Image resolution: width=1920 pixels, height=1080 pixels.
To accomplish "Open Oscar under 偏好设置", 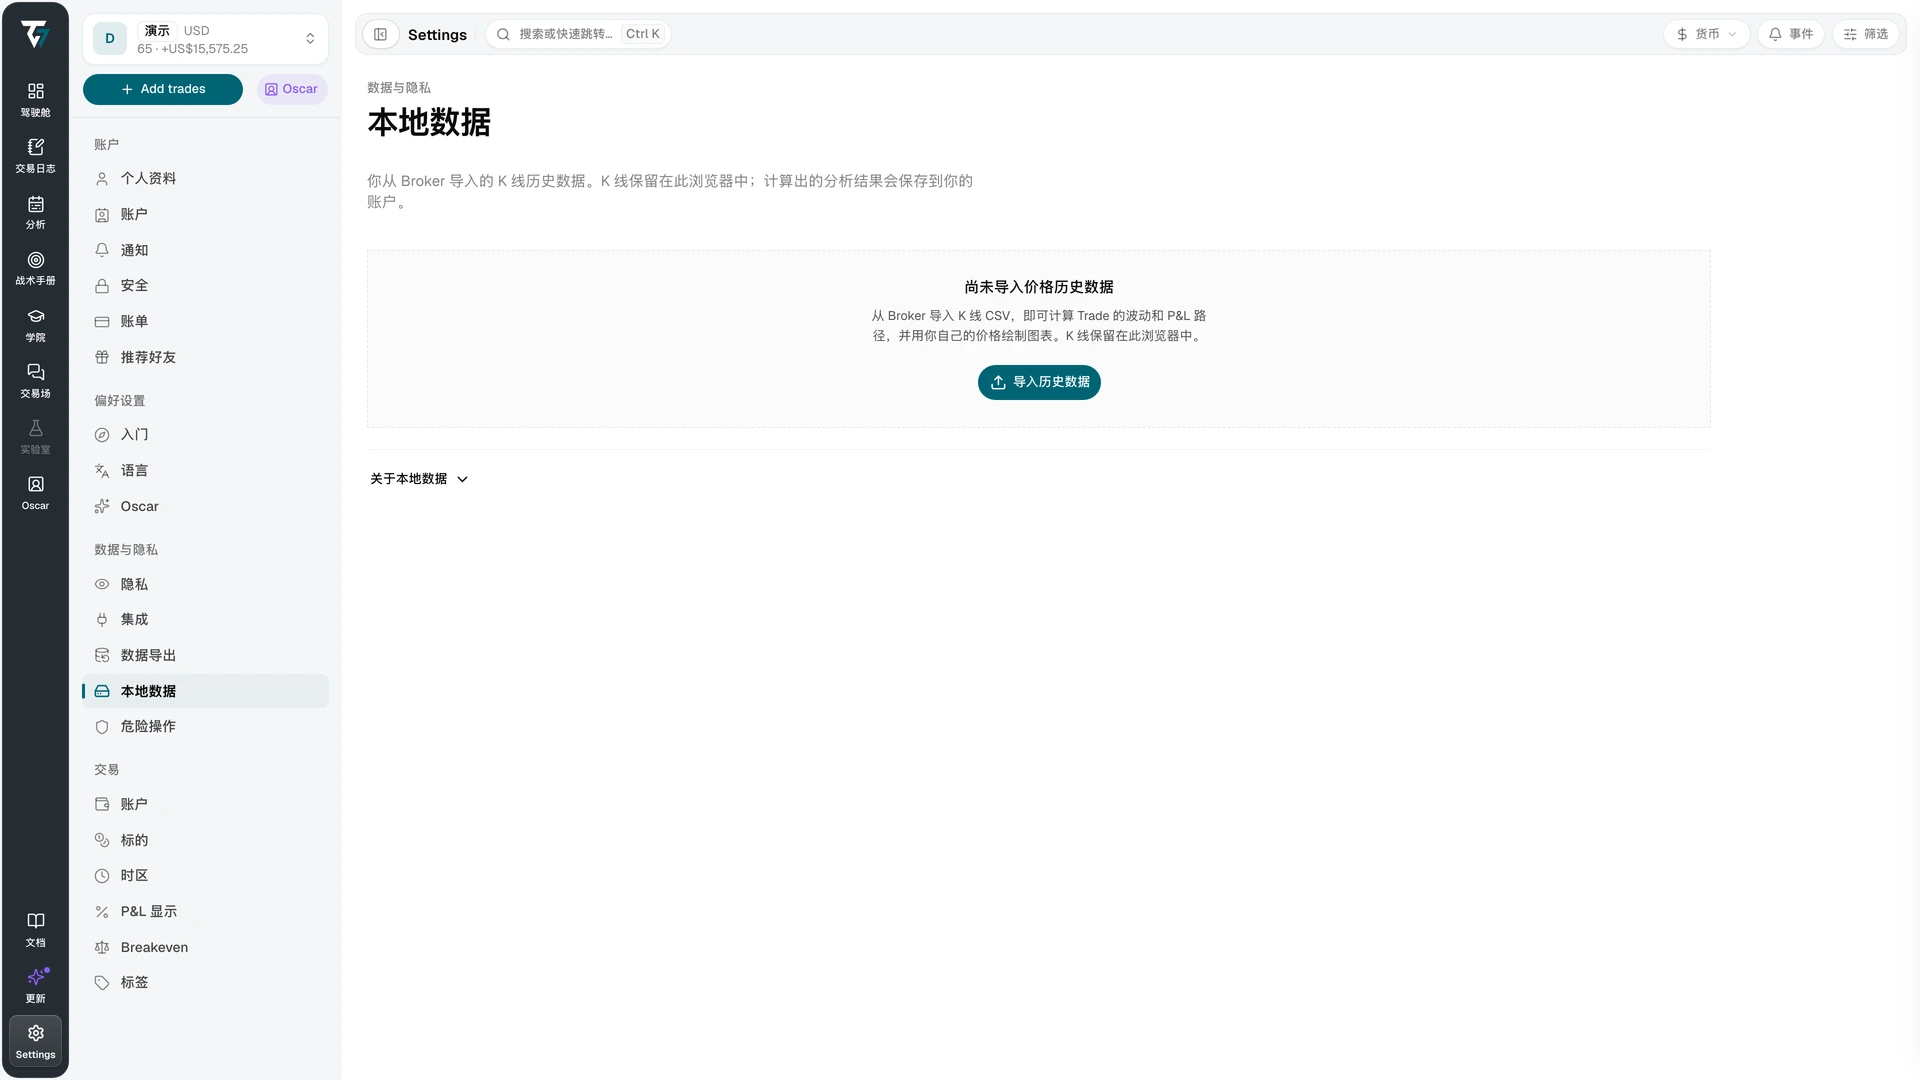I will [x=205, y=507].
